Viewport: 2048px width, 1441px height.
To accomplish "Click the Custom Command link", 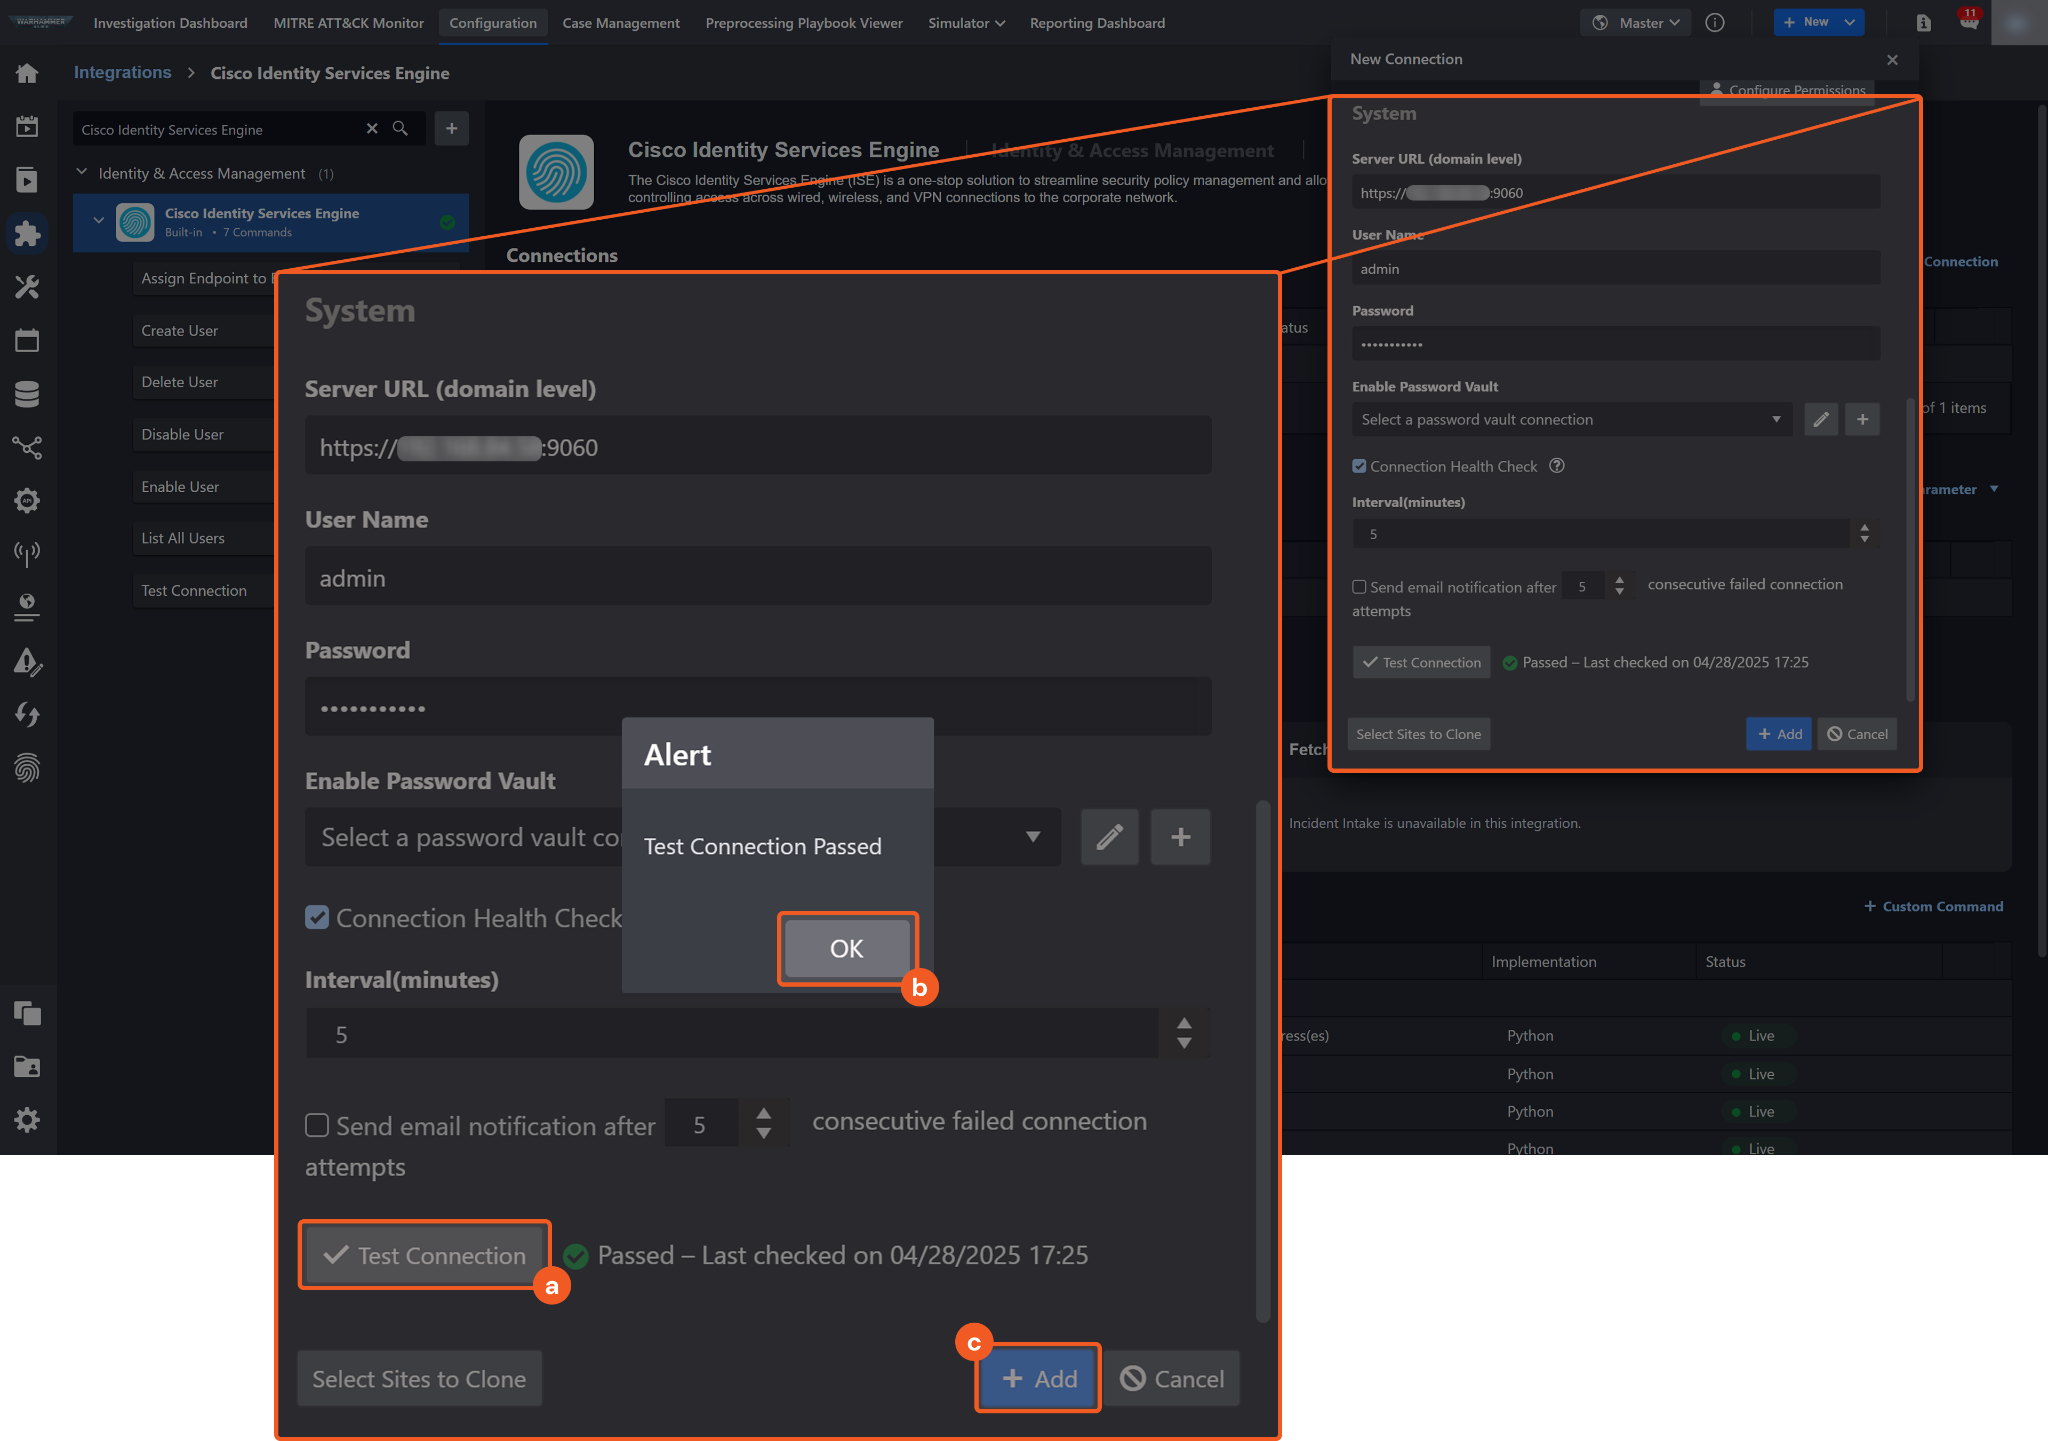I will (x=1933, y=907).
